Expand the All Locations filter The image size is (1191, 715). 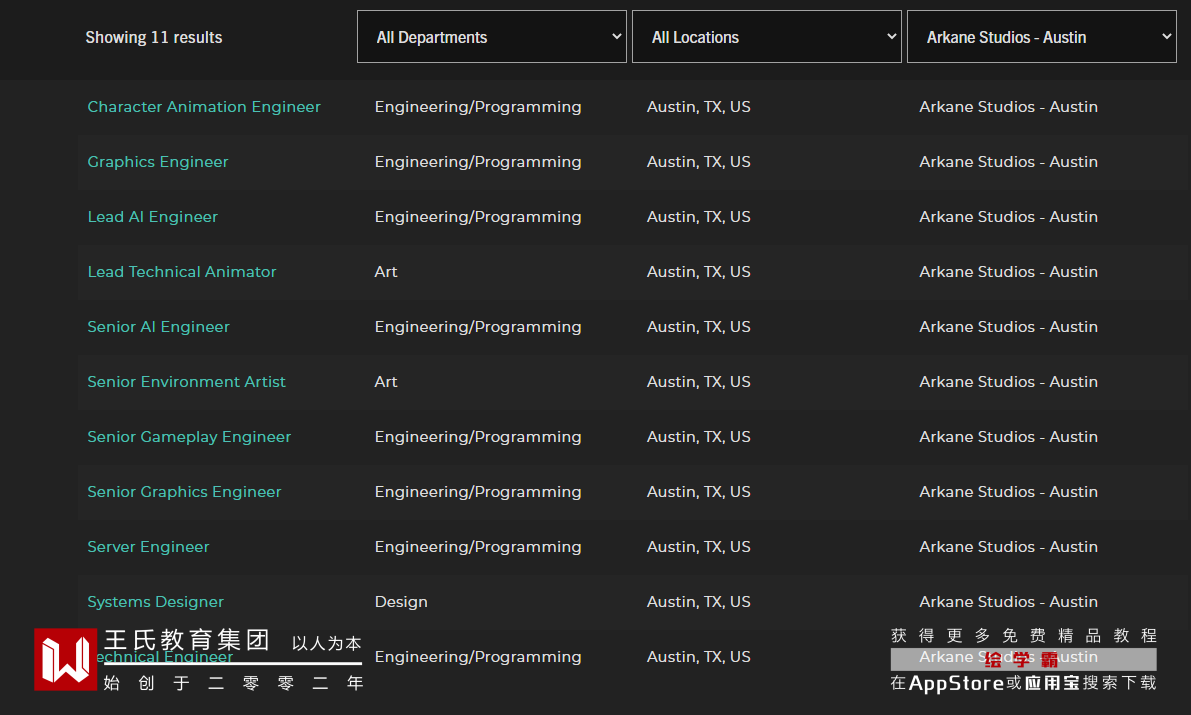[x=766, y=37]
